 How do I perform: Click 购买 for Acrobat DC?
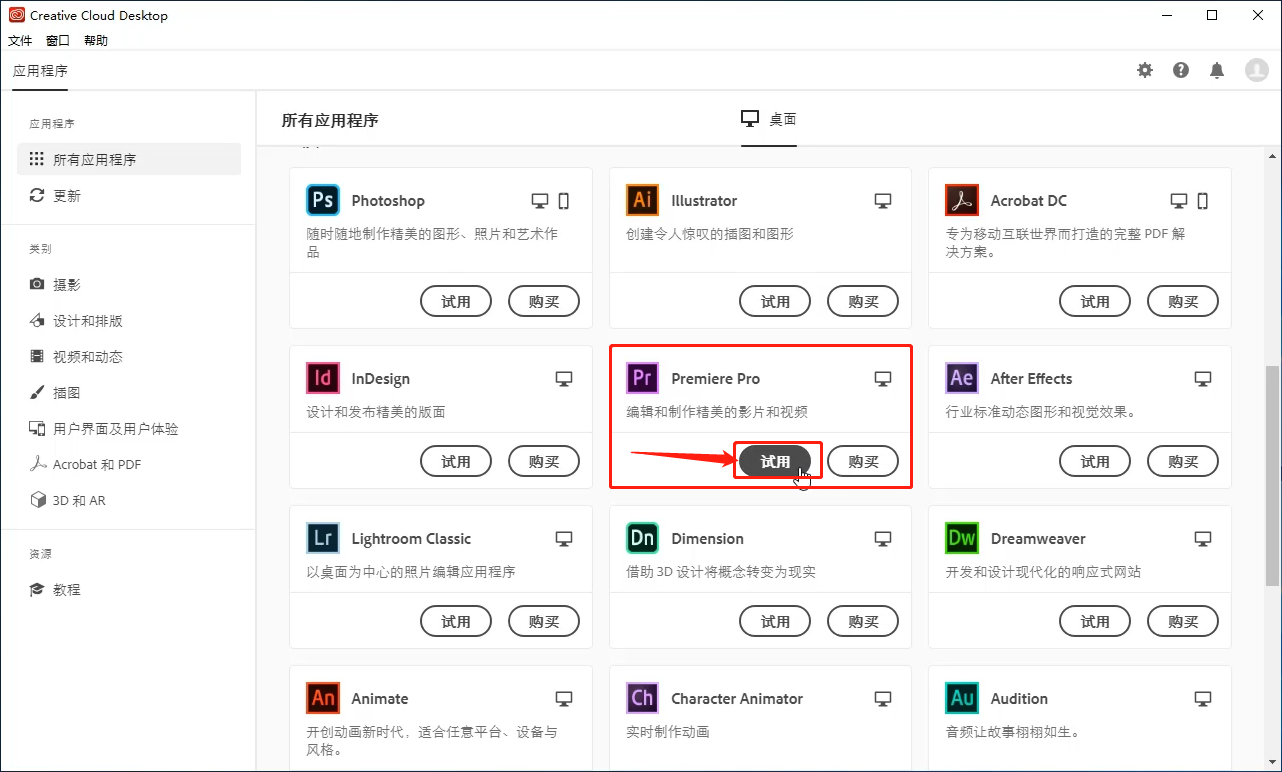pyautogui.click(x=1183, y=301)
